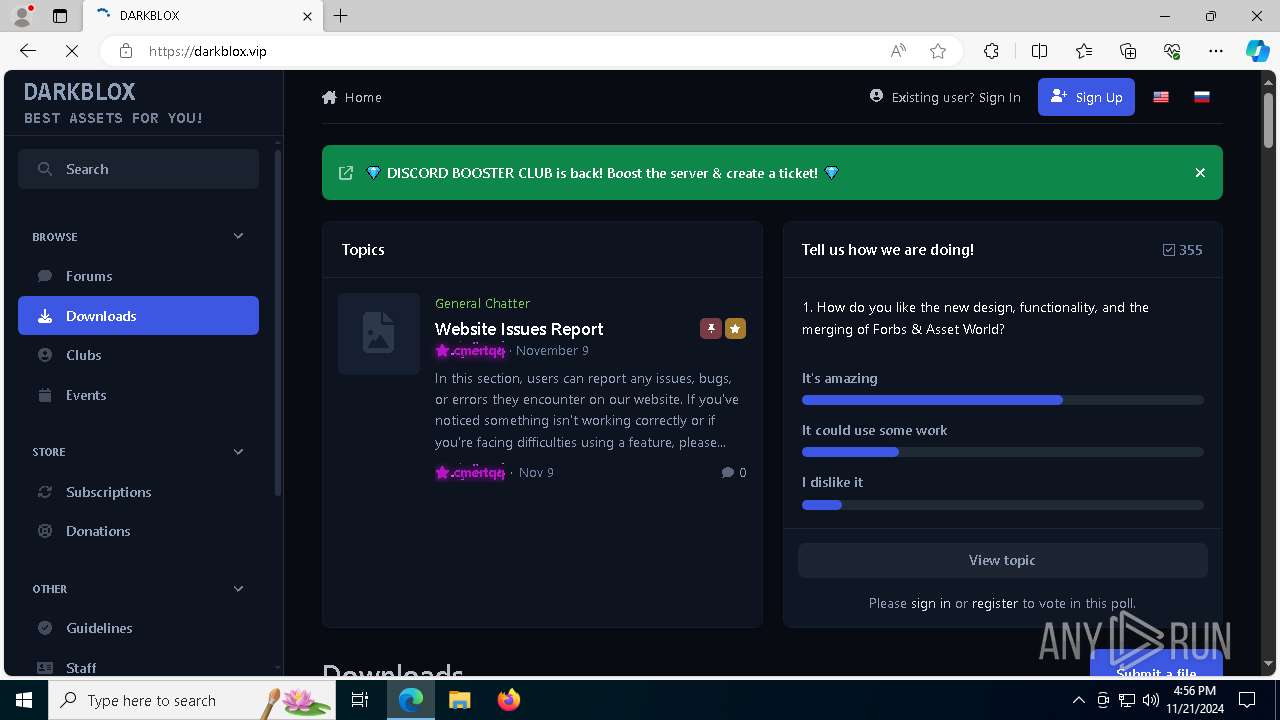
Task: Open Task View on the taskbar
Action: [x=360, y=700]
